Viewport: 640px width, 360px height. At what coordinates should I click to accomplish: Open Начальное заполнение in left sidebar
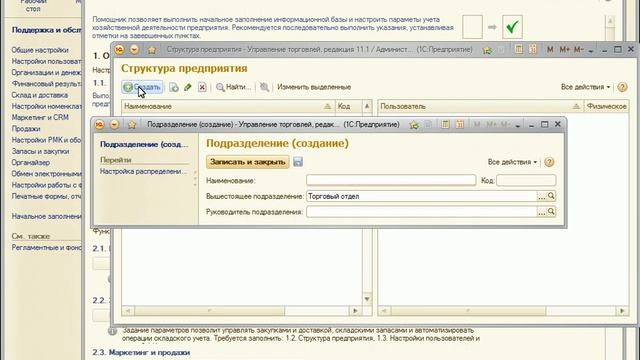pyautogui.click(x=47, y=216)
